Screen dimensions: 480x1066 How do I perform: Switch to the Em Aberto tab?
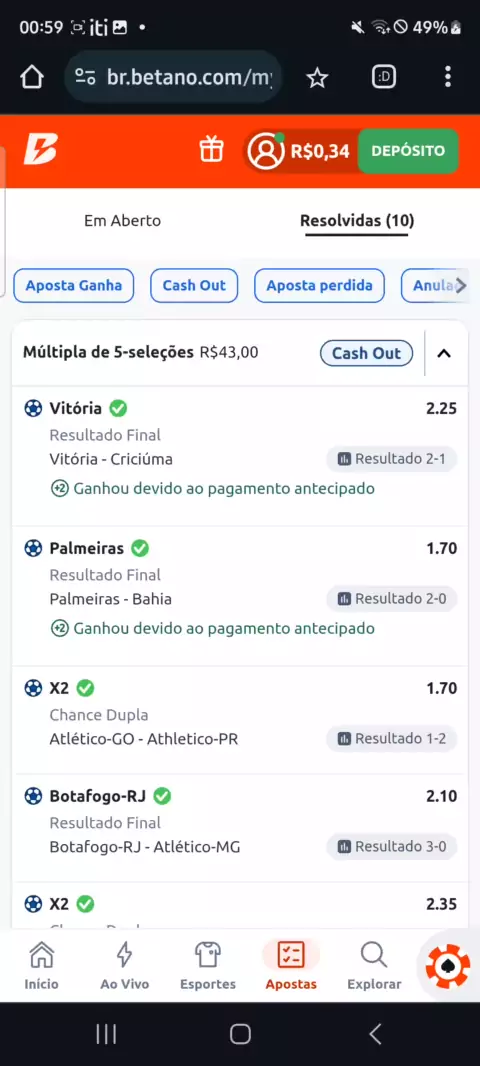(x=122, y=221)
